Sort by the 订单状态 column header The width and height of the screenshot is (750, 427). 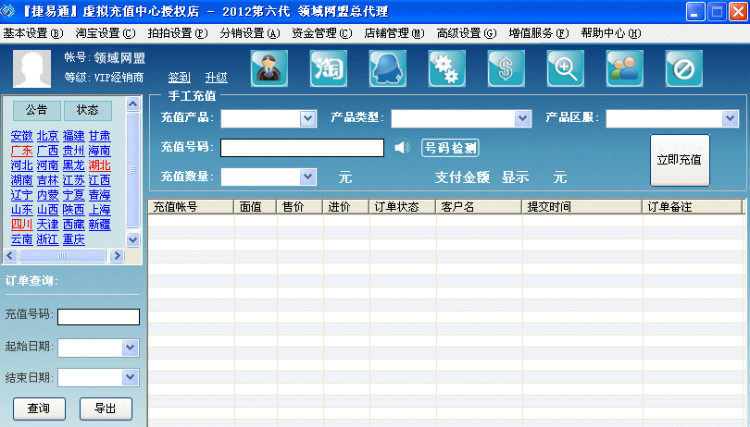coord(402,207)
